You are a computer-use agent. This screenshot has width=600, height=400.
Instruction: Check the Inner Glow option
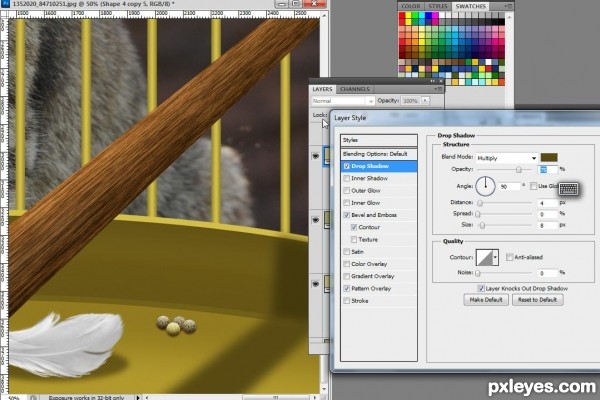pyautogui.click(x=347, y=203)
